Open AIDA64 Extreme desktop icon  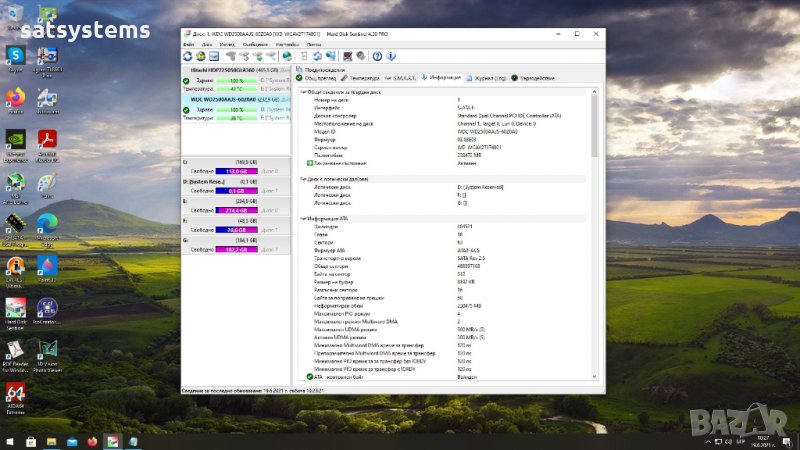click(x=15, y=392)
